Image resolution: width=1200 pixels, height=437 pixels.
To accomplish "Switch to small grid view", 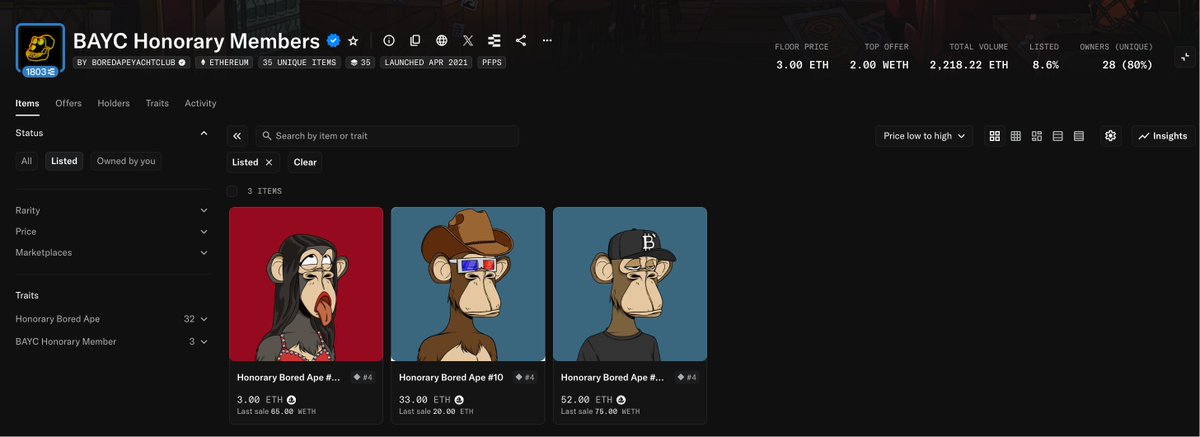I will pyautogui.click(x=1016, y=136).
